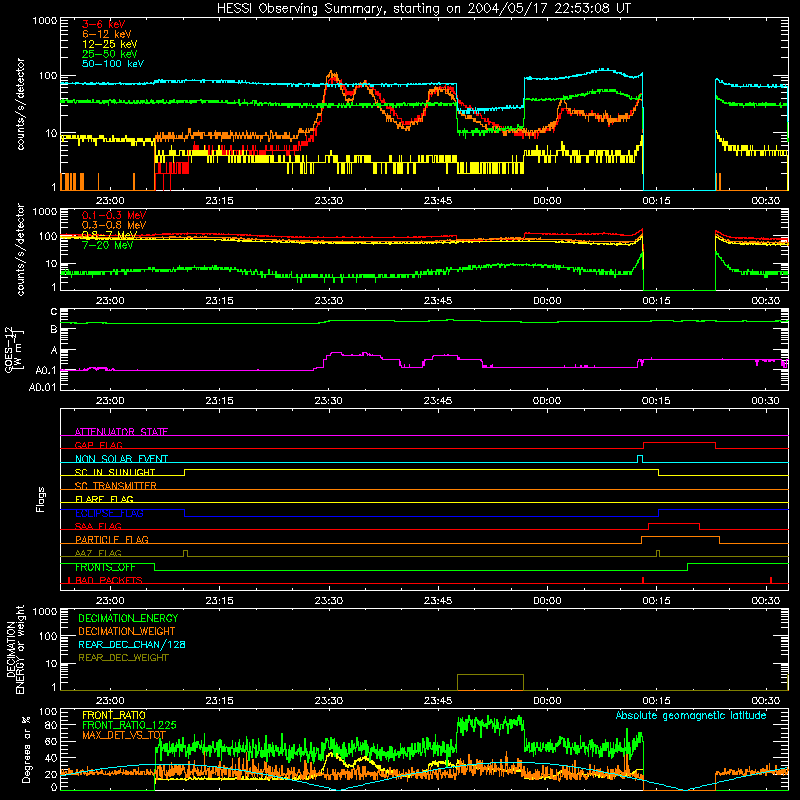
Task: Select the 25-50 keV legend label
Action: (x=109, y=54)
